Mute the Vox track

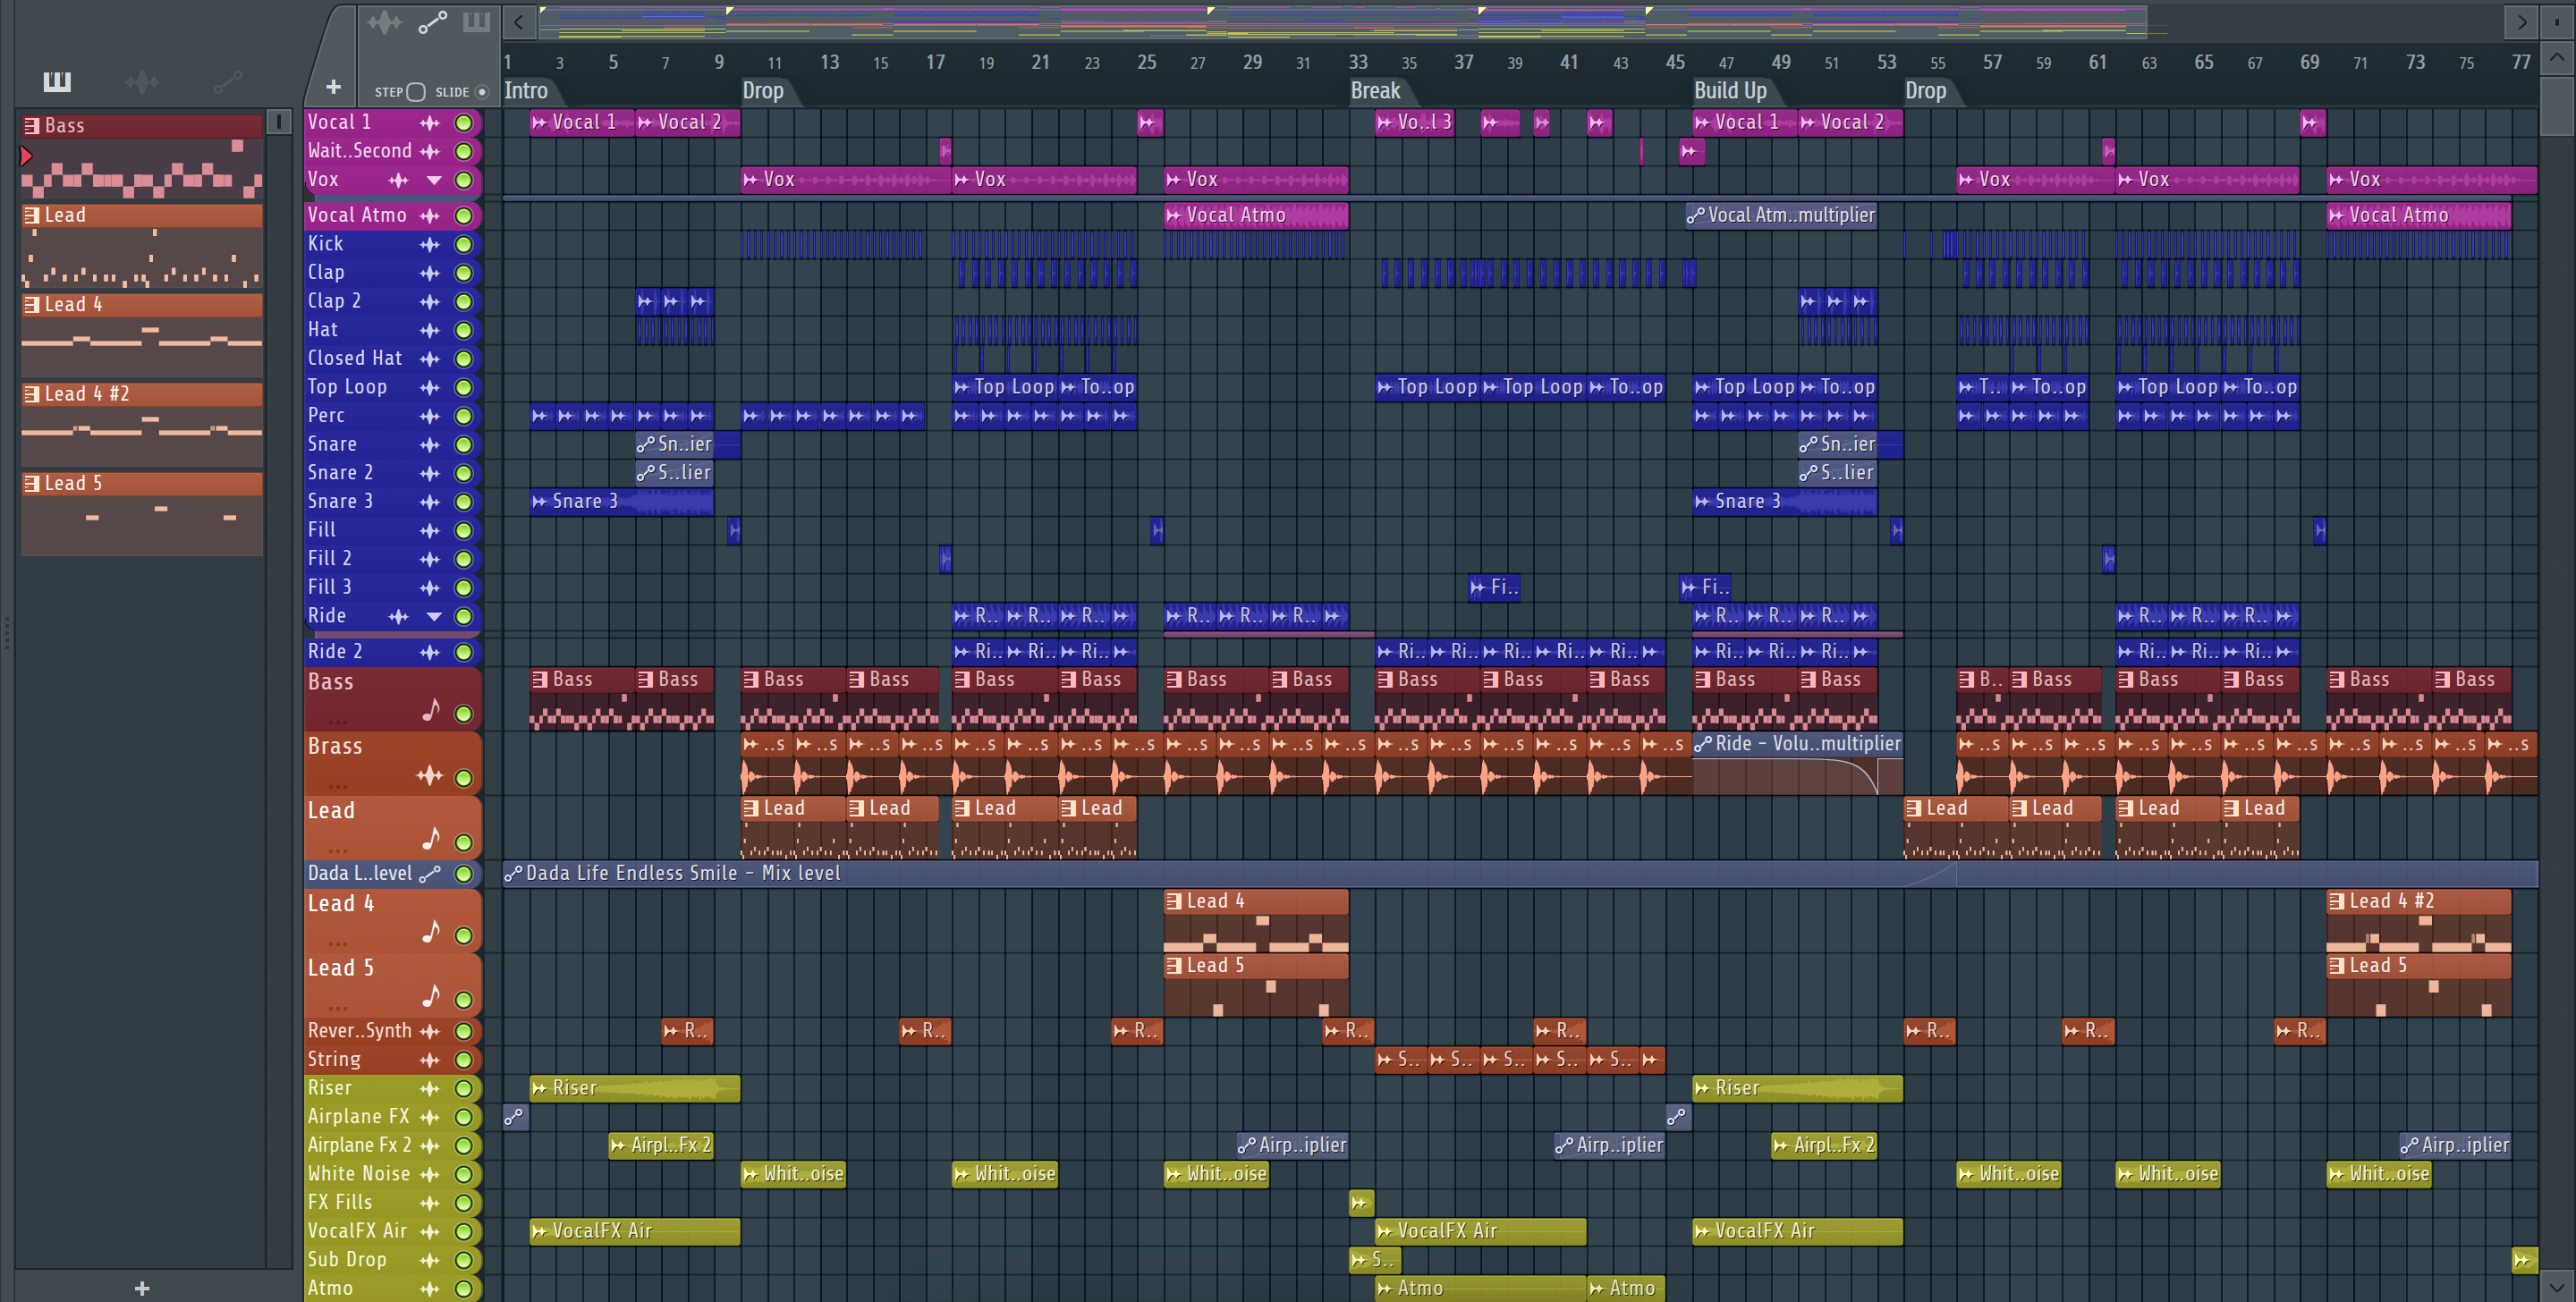point(464,181)
